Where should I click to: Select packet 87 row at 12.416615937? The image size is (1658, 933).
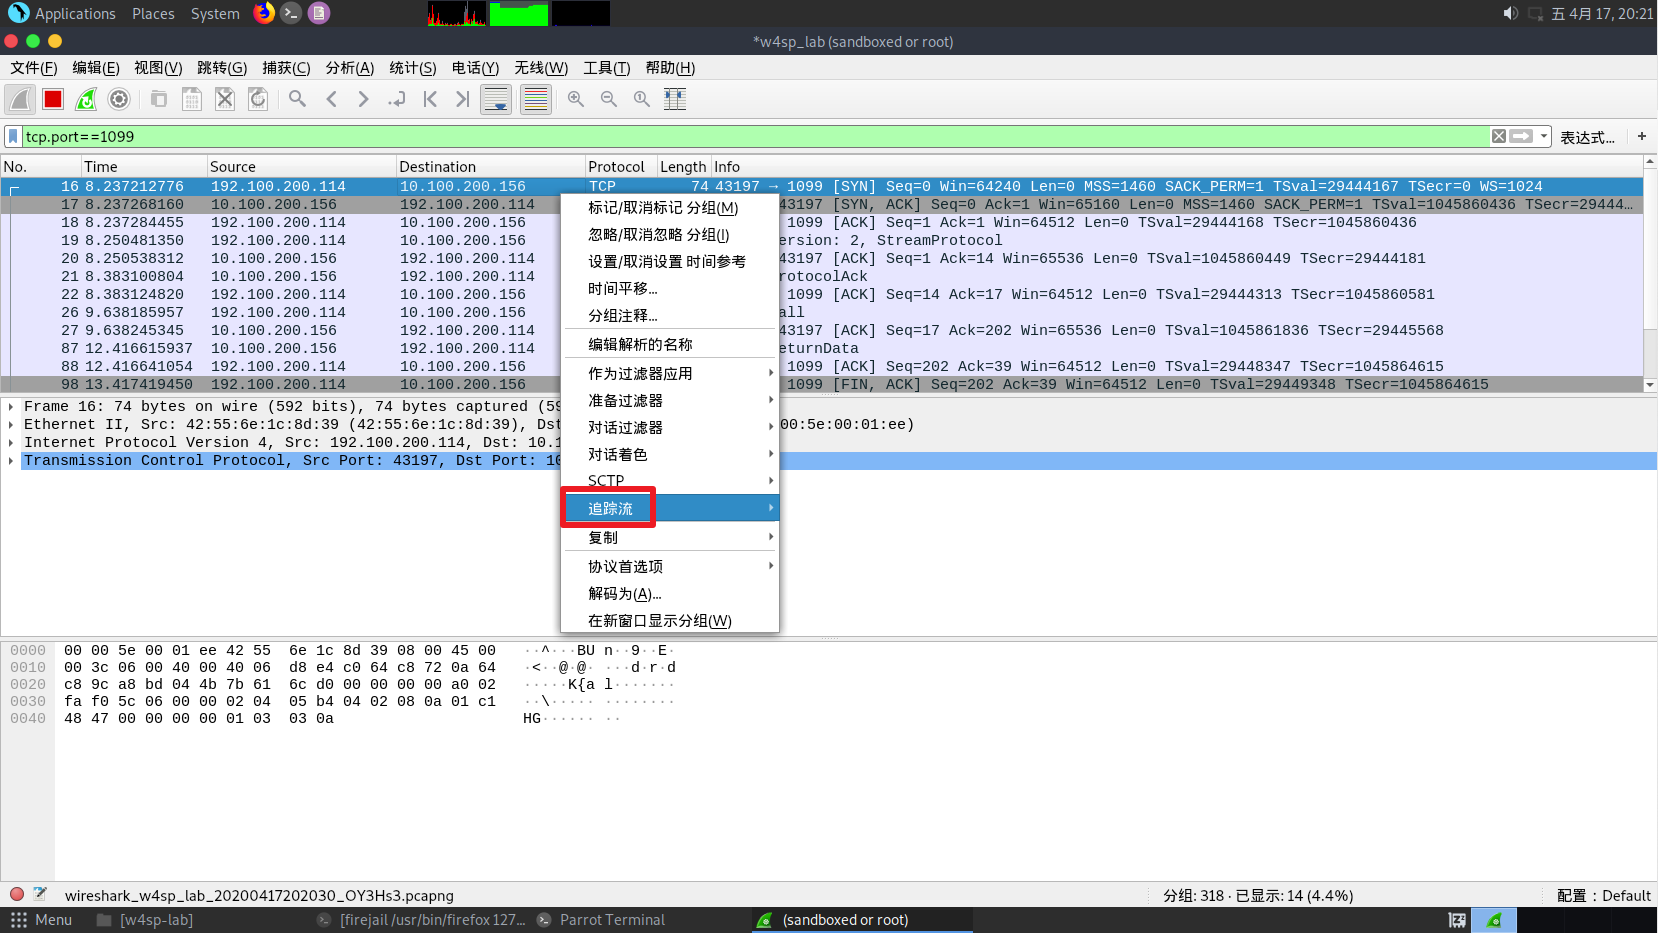click(x=821, y=349)
